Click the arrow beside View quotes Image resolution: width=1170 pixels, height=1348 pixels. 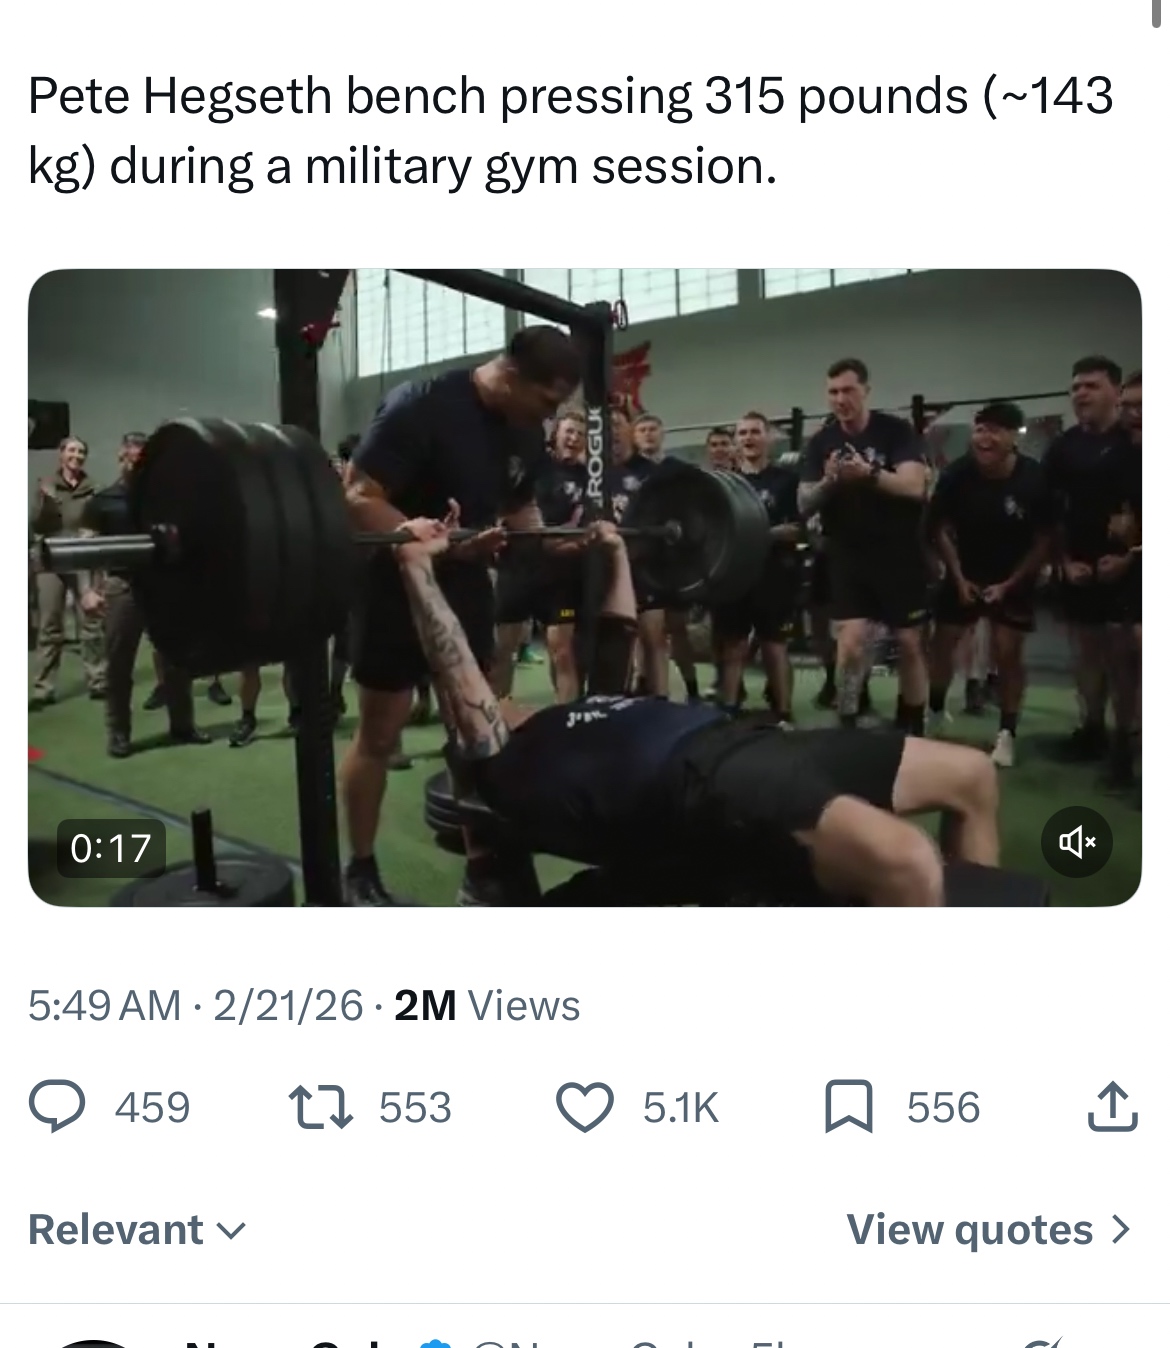1121,1229
